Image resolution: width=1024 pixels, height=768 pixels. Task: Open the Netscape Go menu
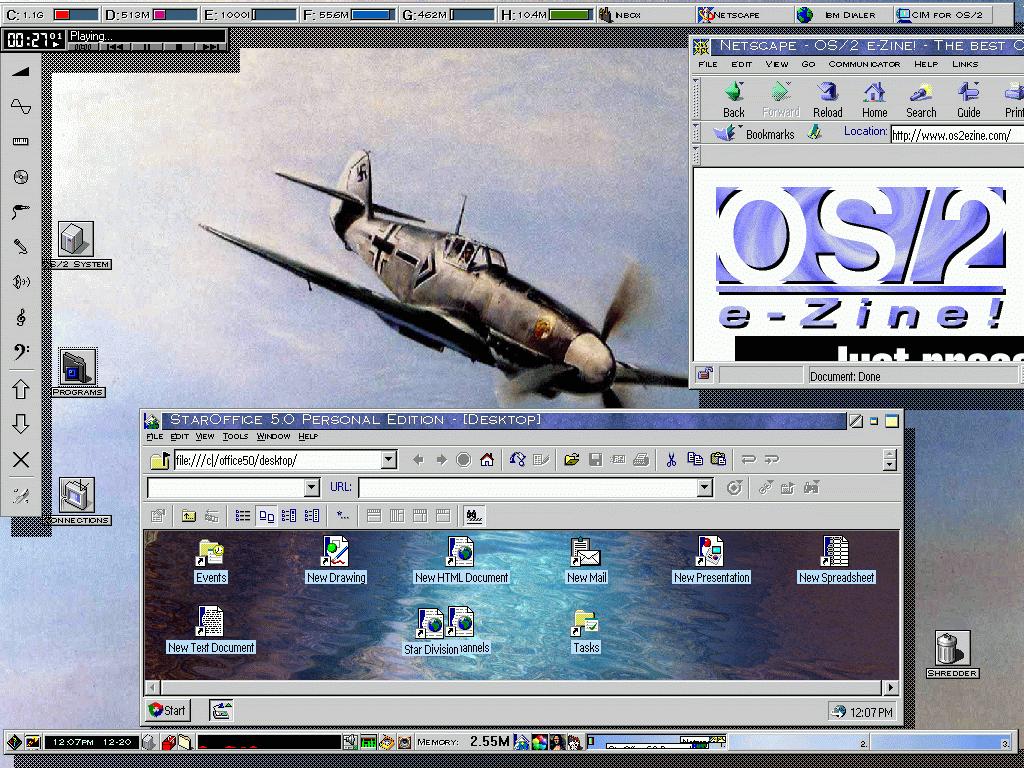click(808, 64)
